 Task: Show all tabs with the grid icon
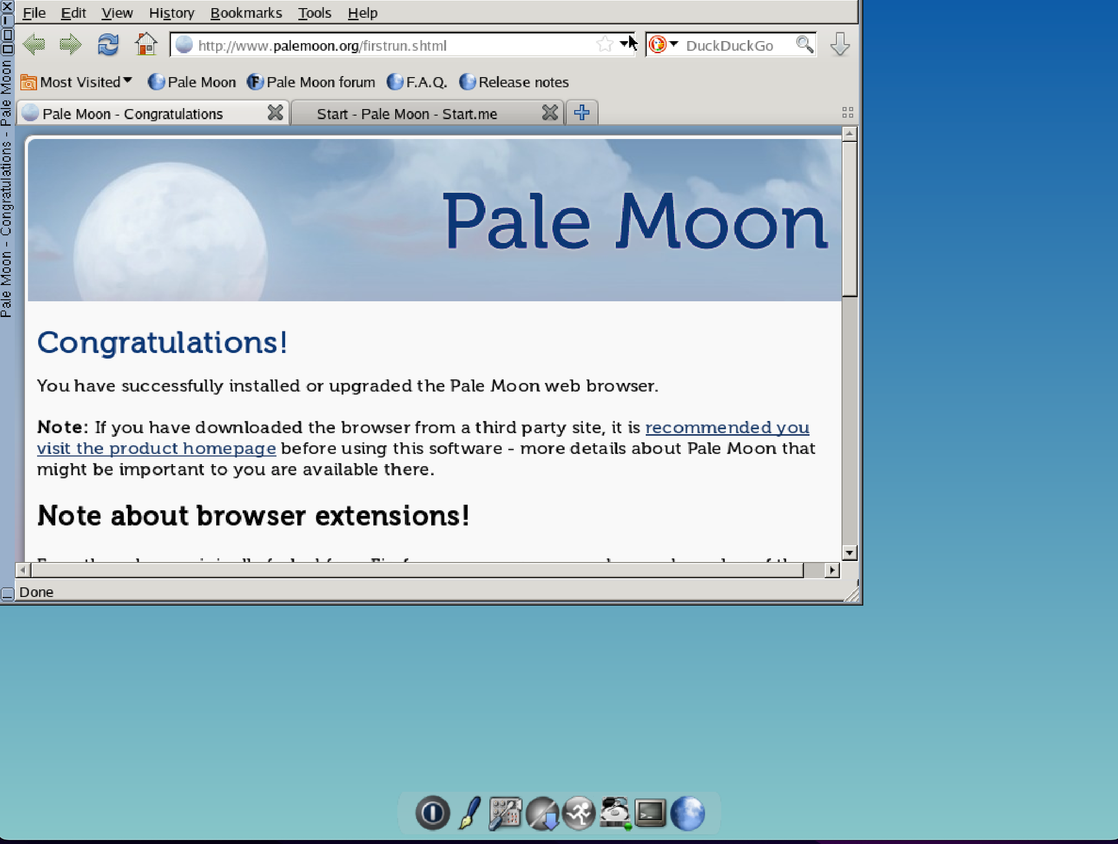[848, 113]
